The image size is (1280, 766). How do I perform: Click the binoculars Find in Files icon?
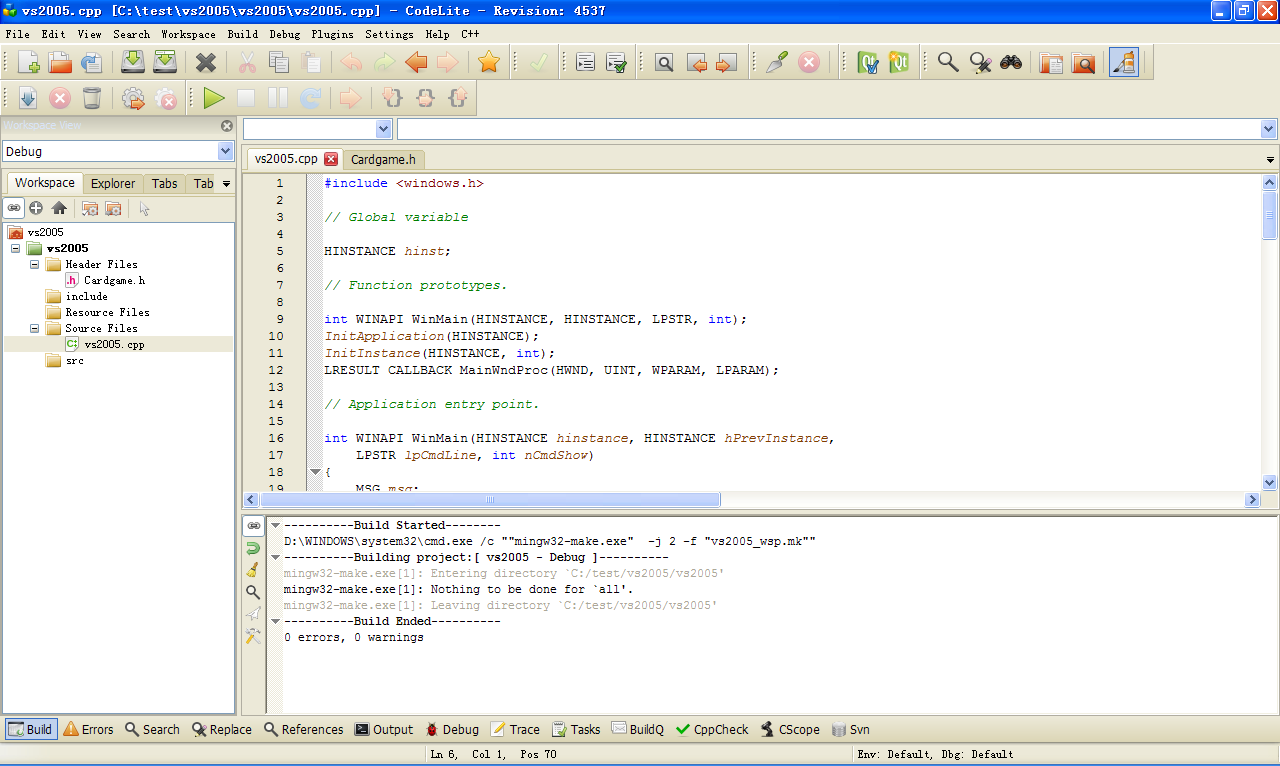(x=1011, y=62)
